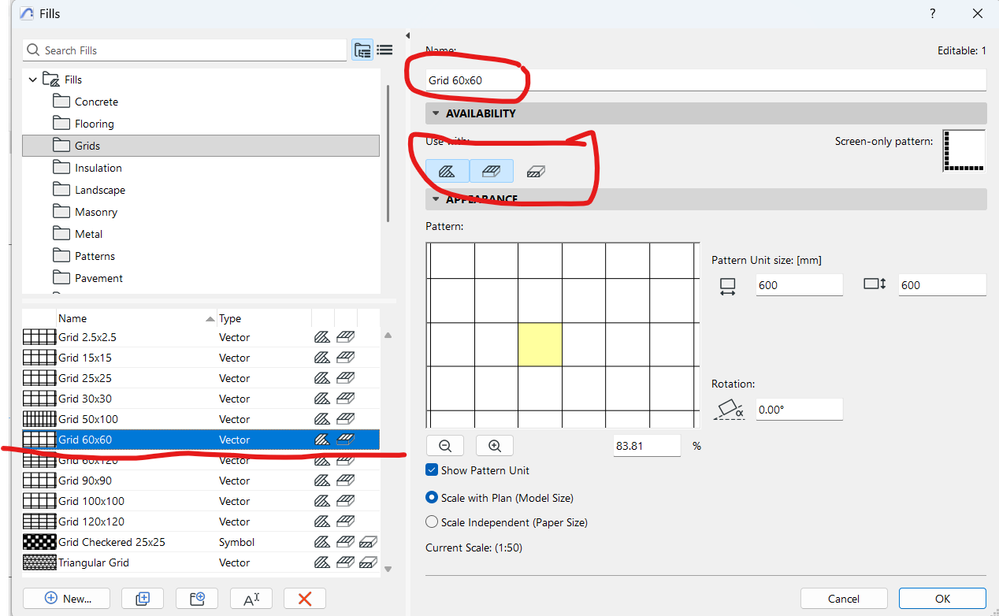Switch to folder tree view of fills
999x616 pixels.
(x=363, y=50)
